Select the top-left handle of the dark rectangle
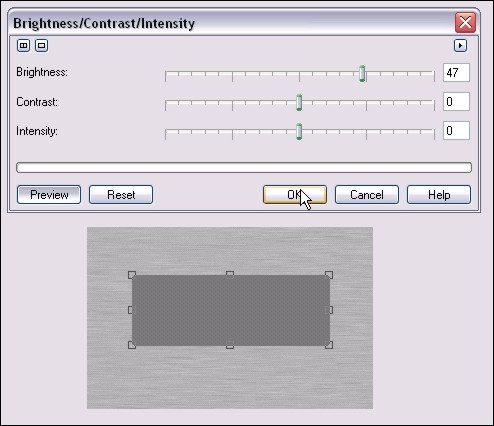The width and height of the screenshot is (494, 426). (132, 275)
